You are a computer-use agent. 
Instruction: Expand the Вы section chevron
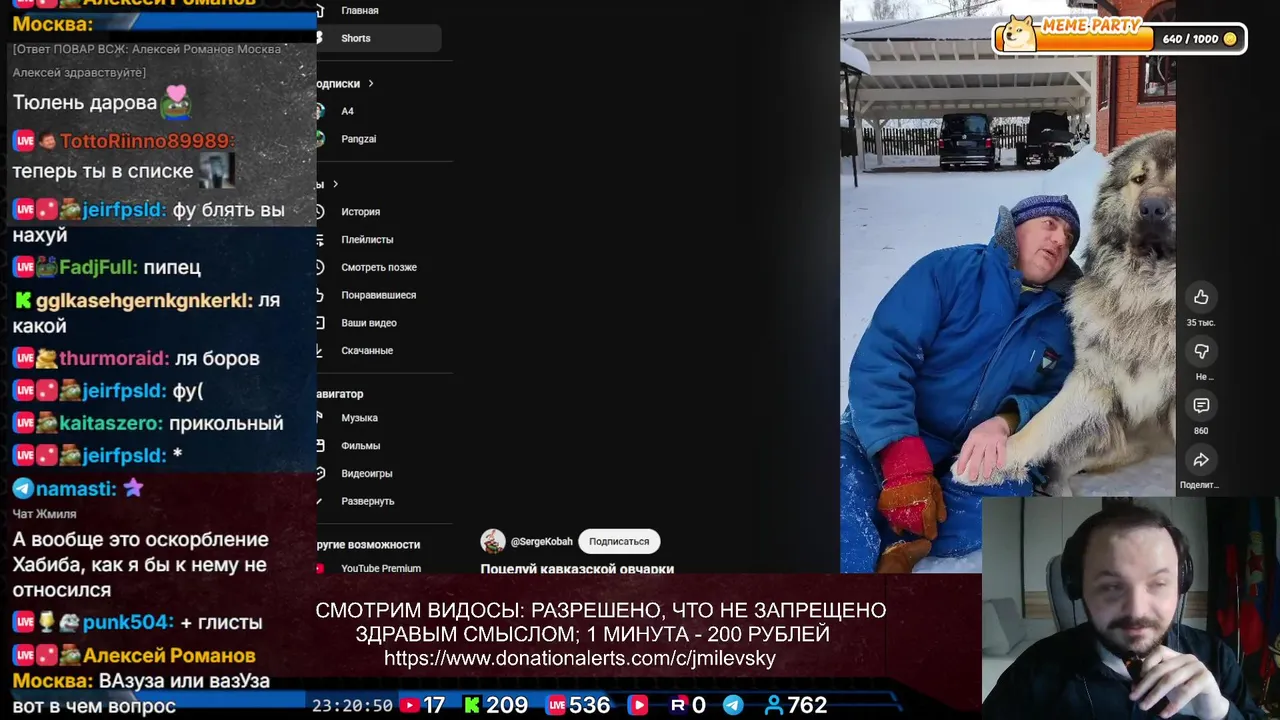(x=335, y=184)
